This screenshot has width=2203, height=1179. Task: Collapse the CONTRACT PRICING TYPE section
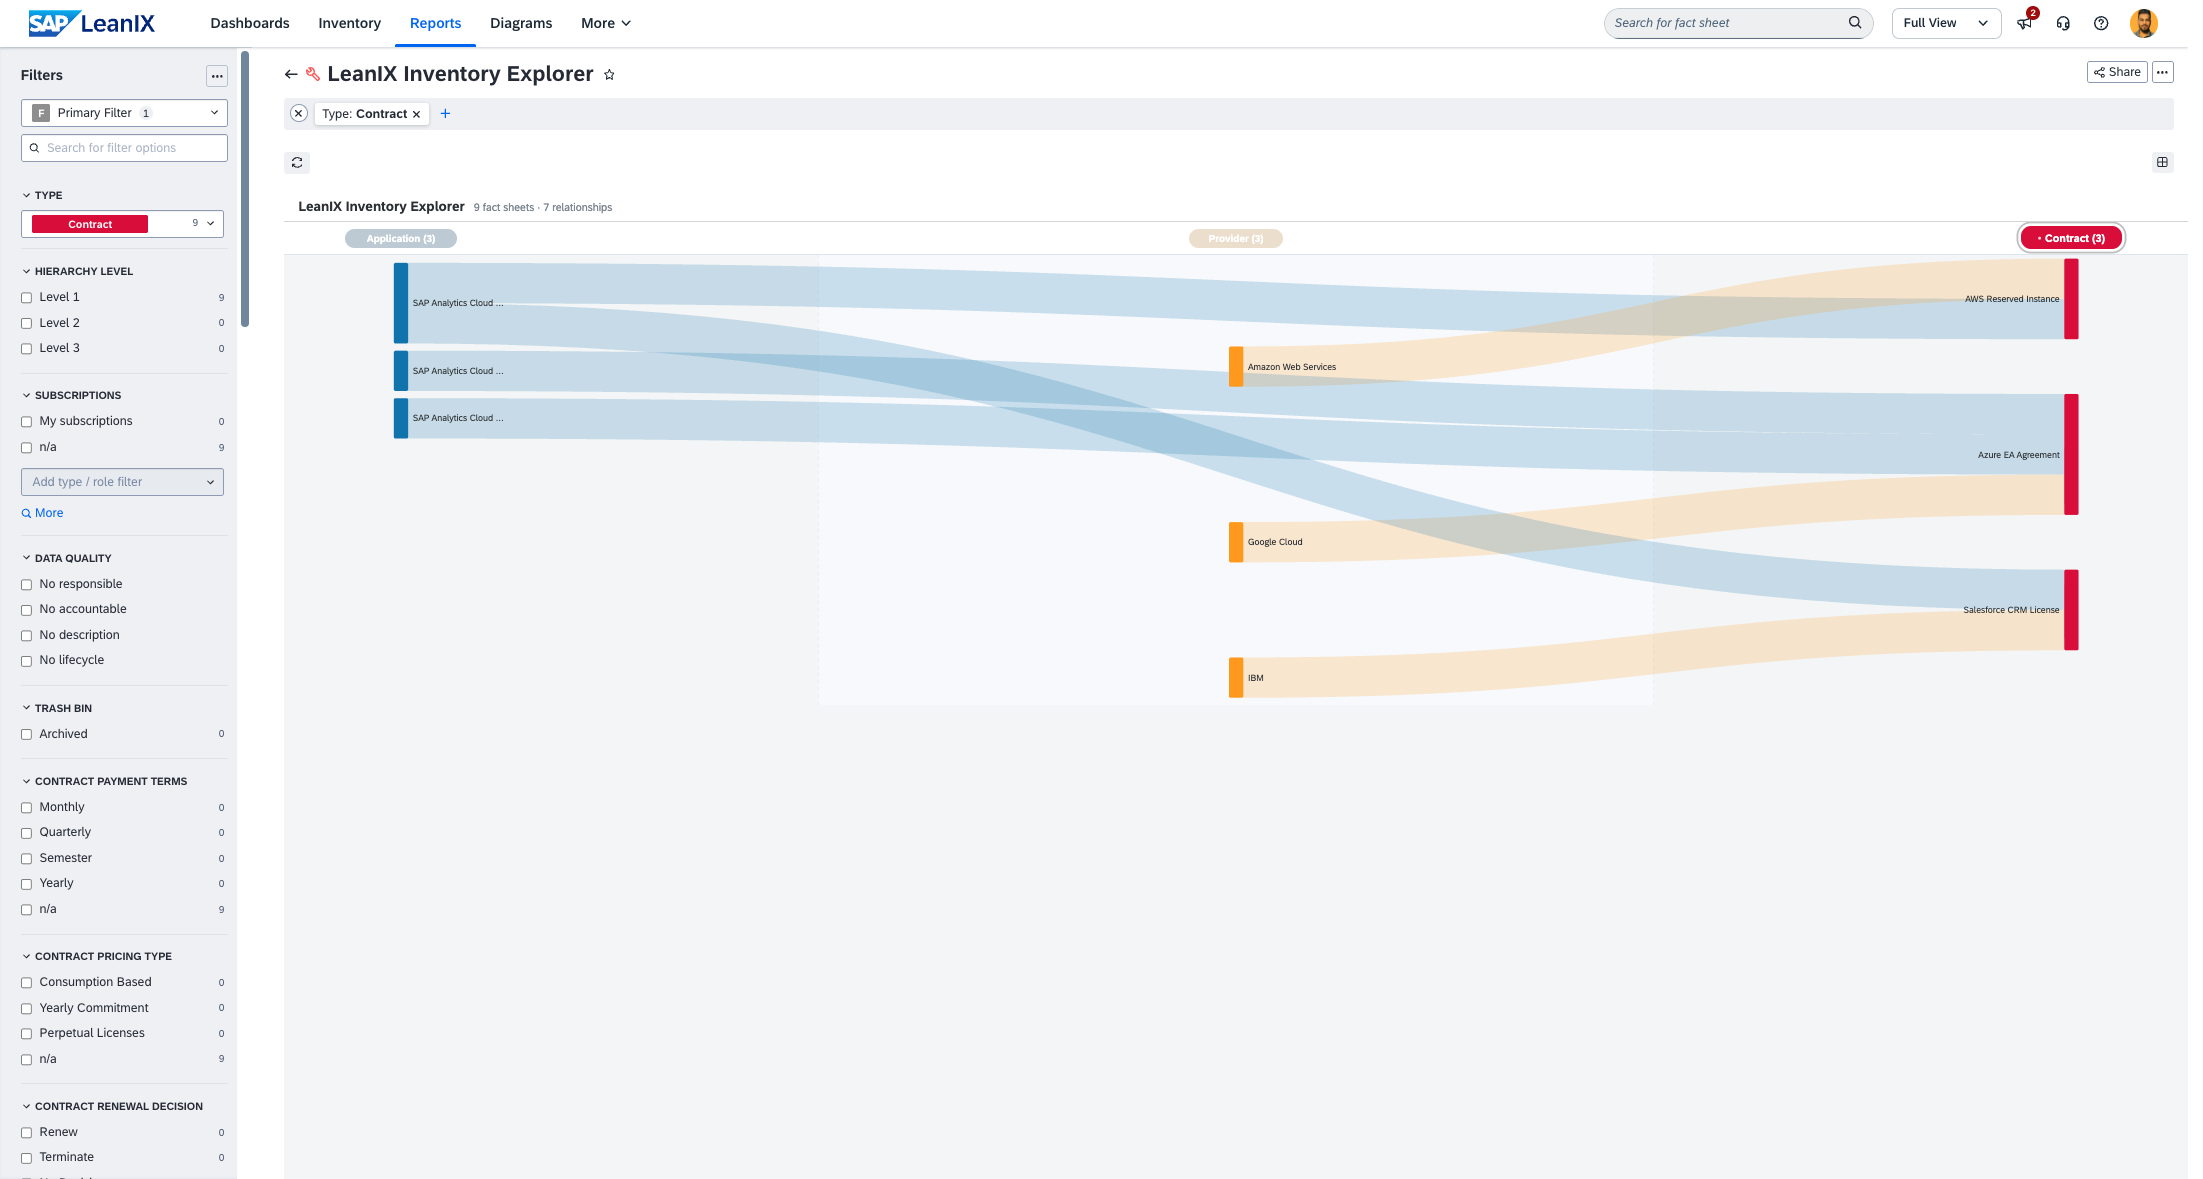[96, 957]
